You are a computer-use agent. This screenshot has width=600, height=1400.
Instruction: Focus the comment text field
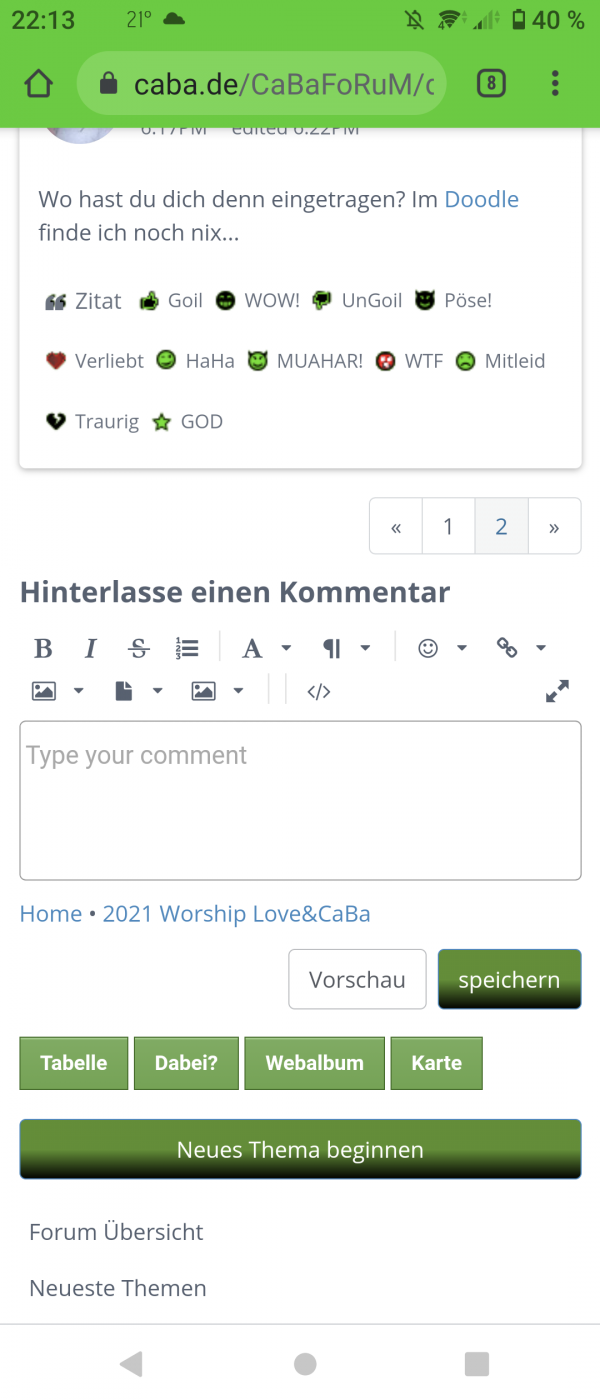[300, 800]
